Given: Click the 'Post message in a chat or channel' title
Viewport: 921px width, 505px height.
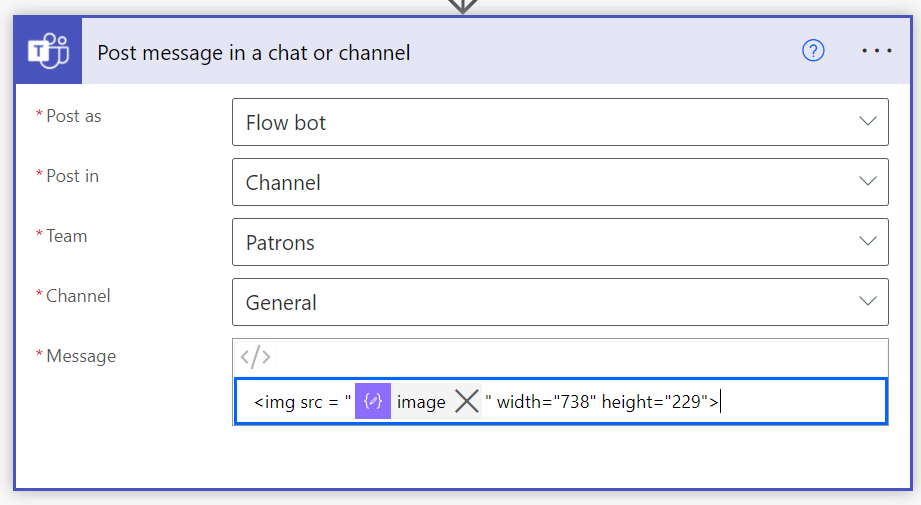Looking at the screenshot, I should coord(254,52).
